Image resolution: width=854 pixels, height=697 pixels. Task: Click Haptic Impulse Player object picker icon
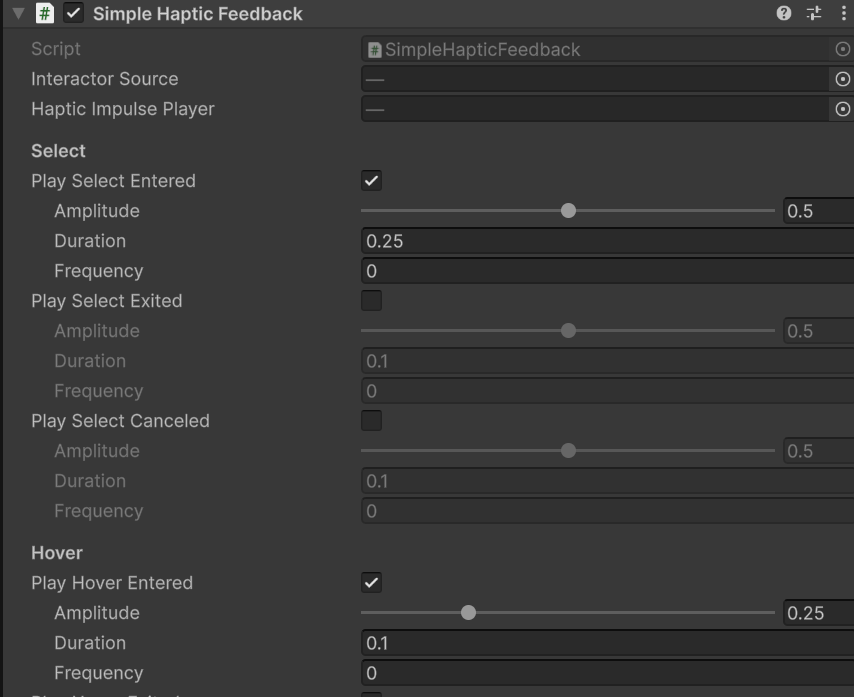(842, 110)
